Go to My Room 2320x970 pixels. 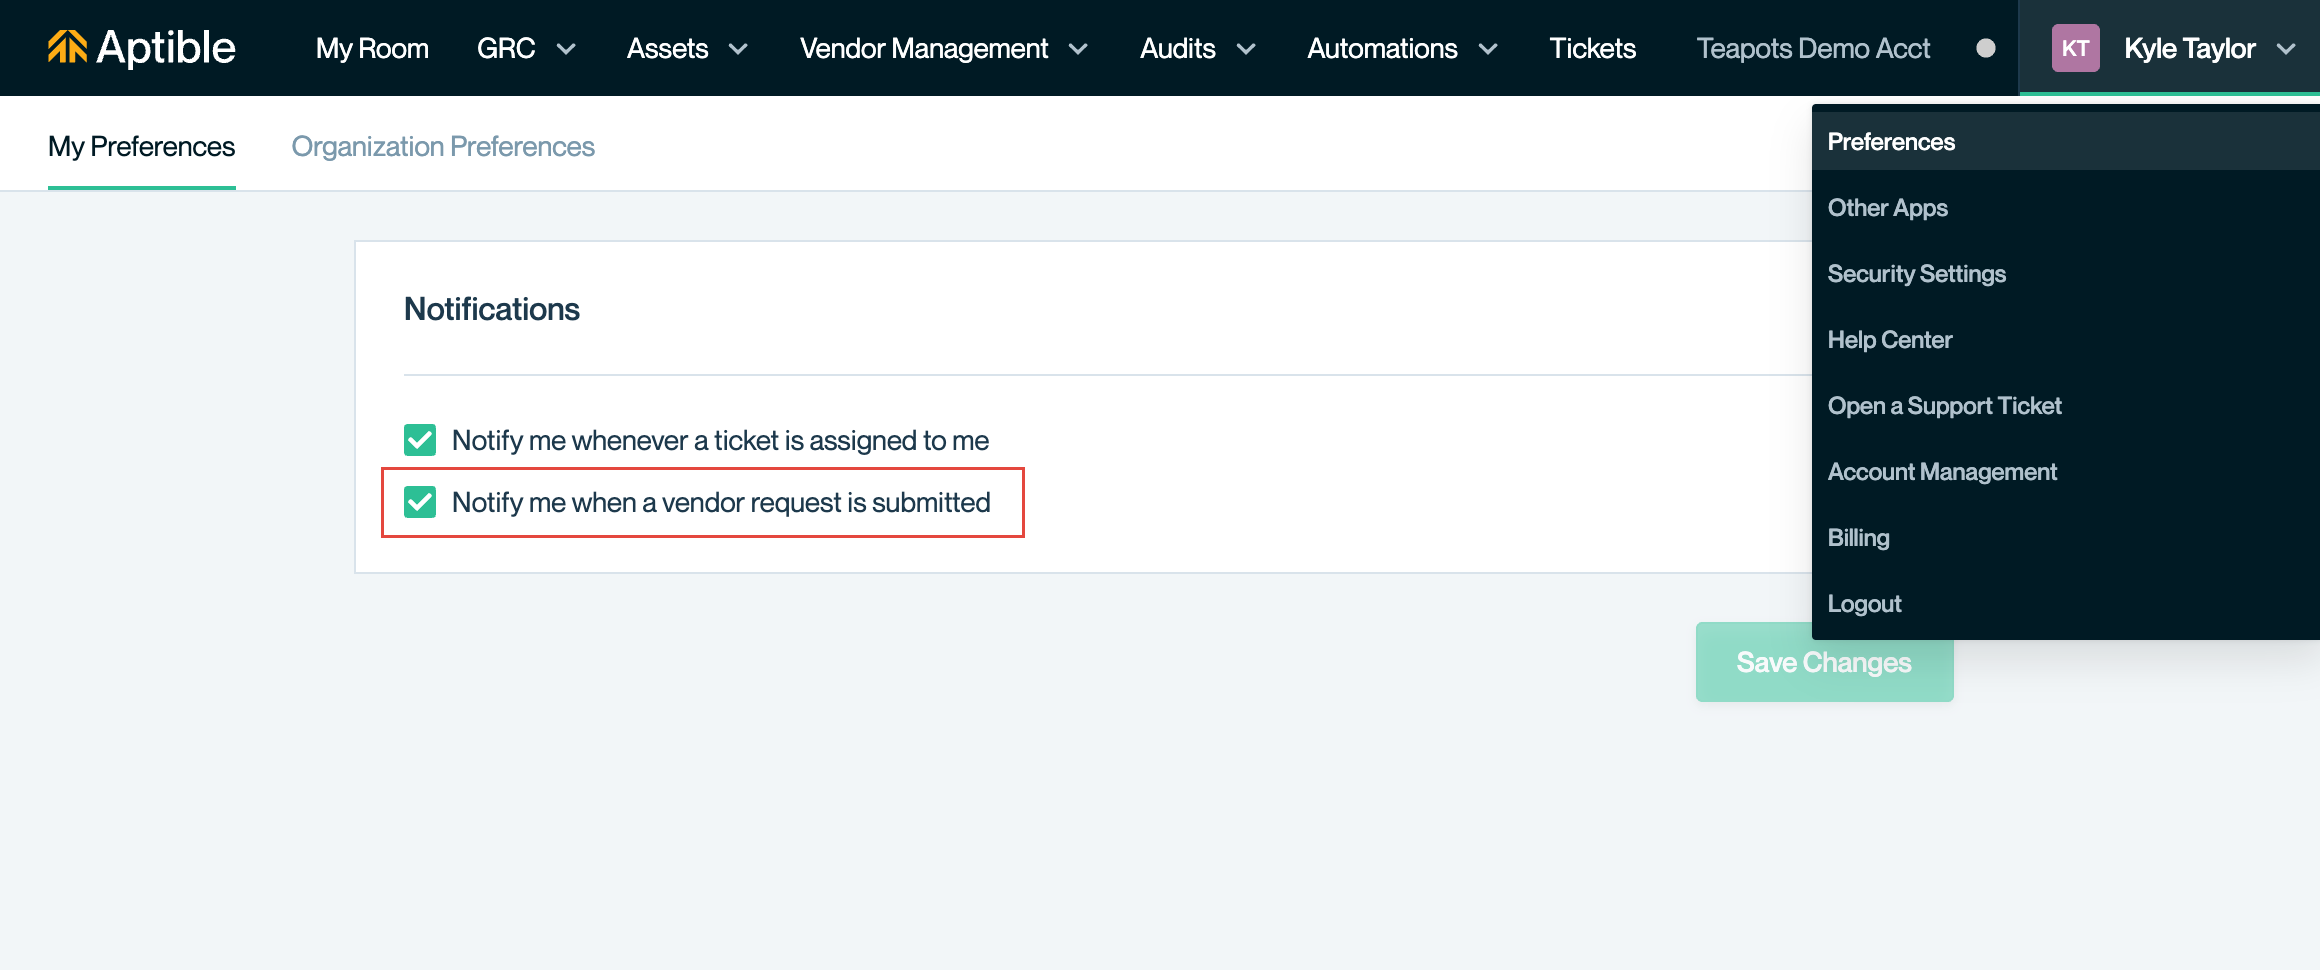click(372, 48)
